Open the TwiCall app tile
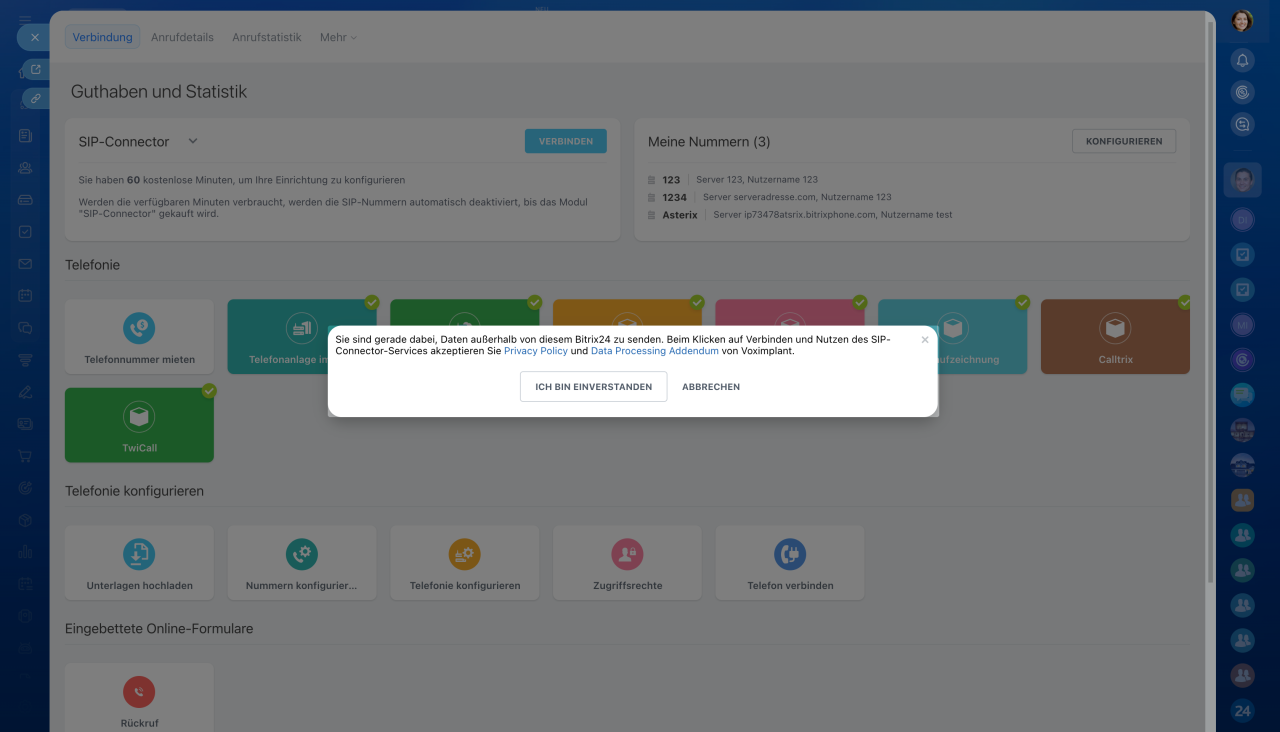This screenshot has height=732, width=1280. 139,425
